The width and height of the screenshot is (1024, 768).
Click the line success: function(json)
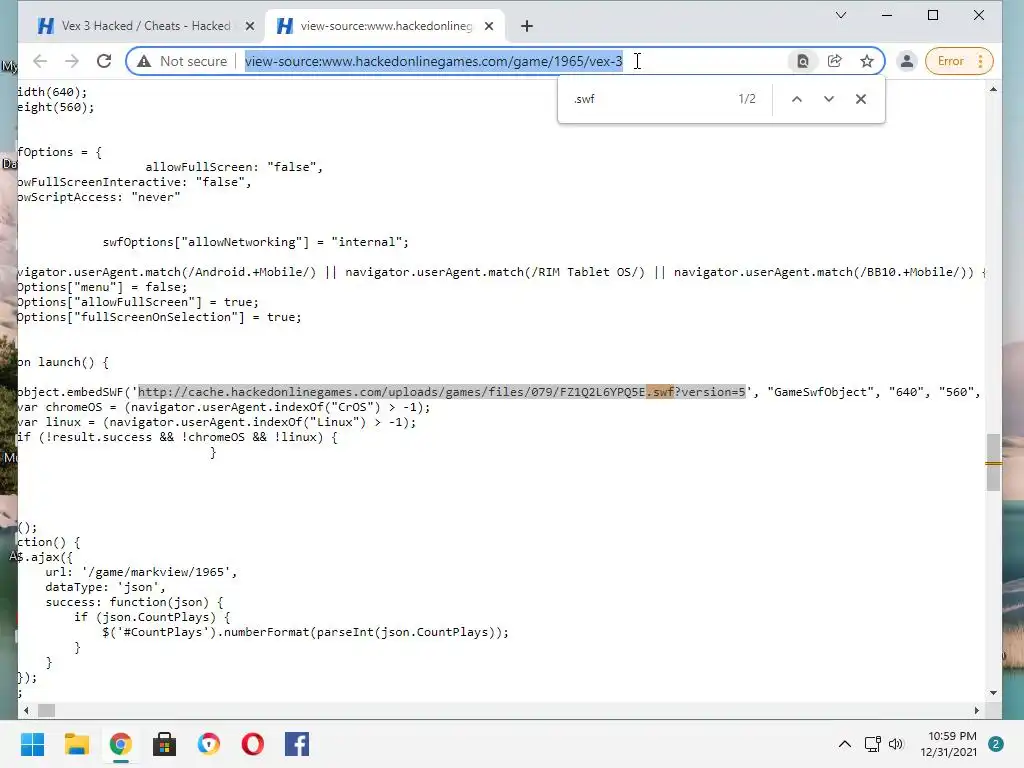[134, 602]
